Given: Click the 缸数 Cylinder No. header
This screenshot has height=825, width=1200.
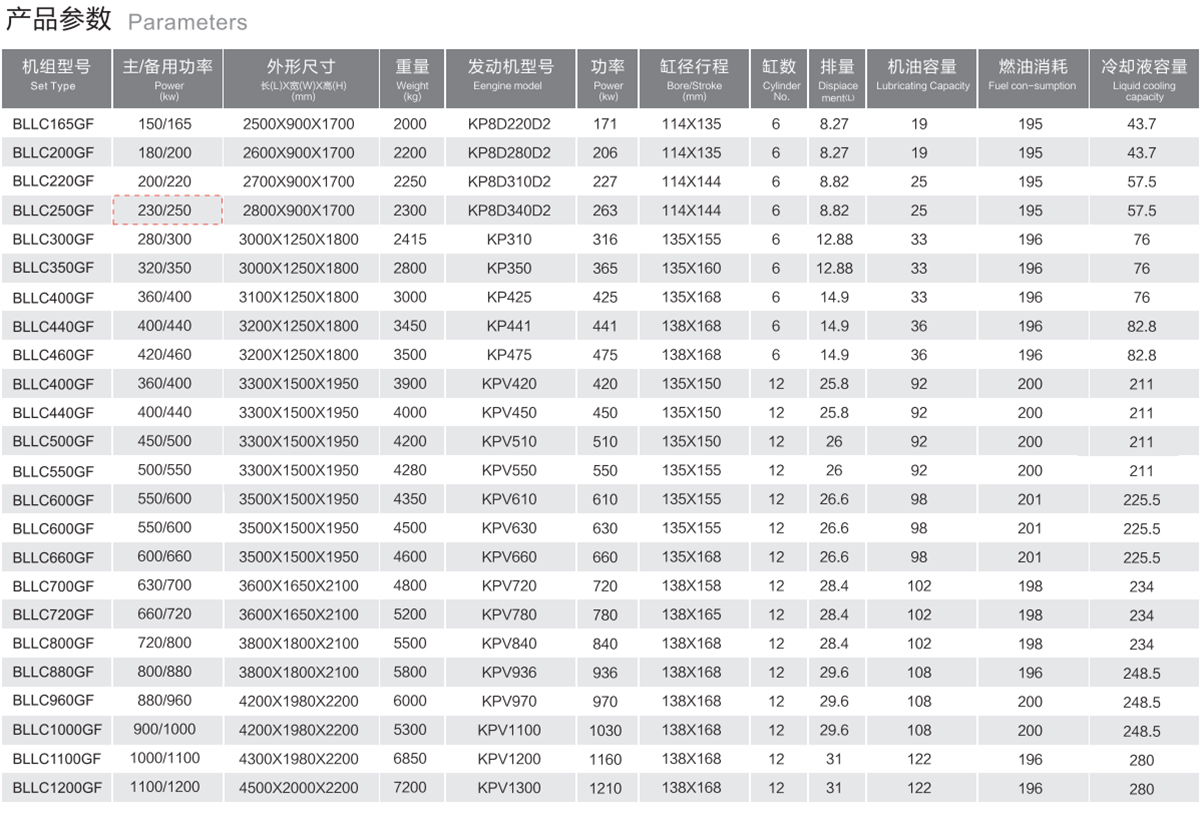Looking at the screenshot, I should [x=779, y=76].
